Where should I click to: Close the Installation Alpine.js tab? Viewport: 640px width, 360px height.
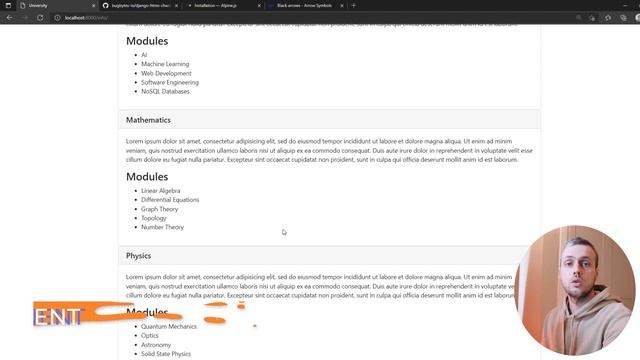(x=259, y=6)
